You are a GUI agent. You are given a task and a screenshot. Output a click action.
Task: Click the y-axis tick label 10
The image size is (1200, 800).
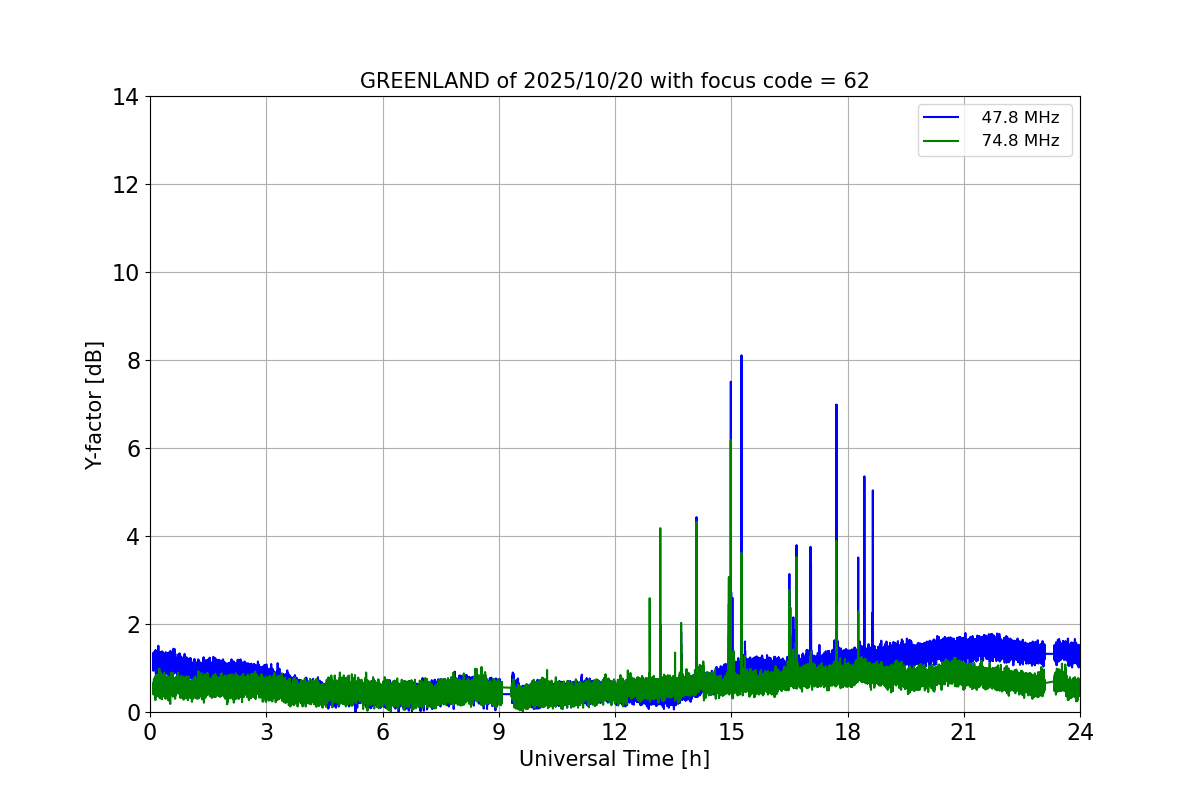click(x=126, y=273)
